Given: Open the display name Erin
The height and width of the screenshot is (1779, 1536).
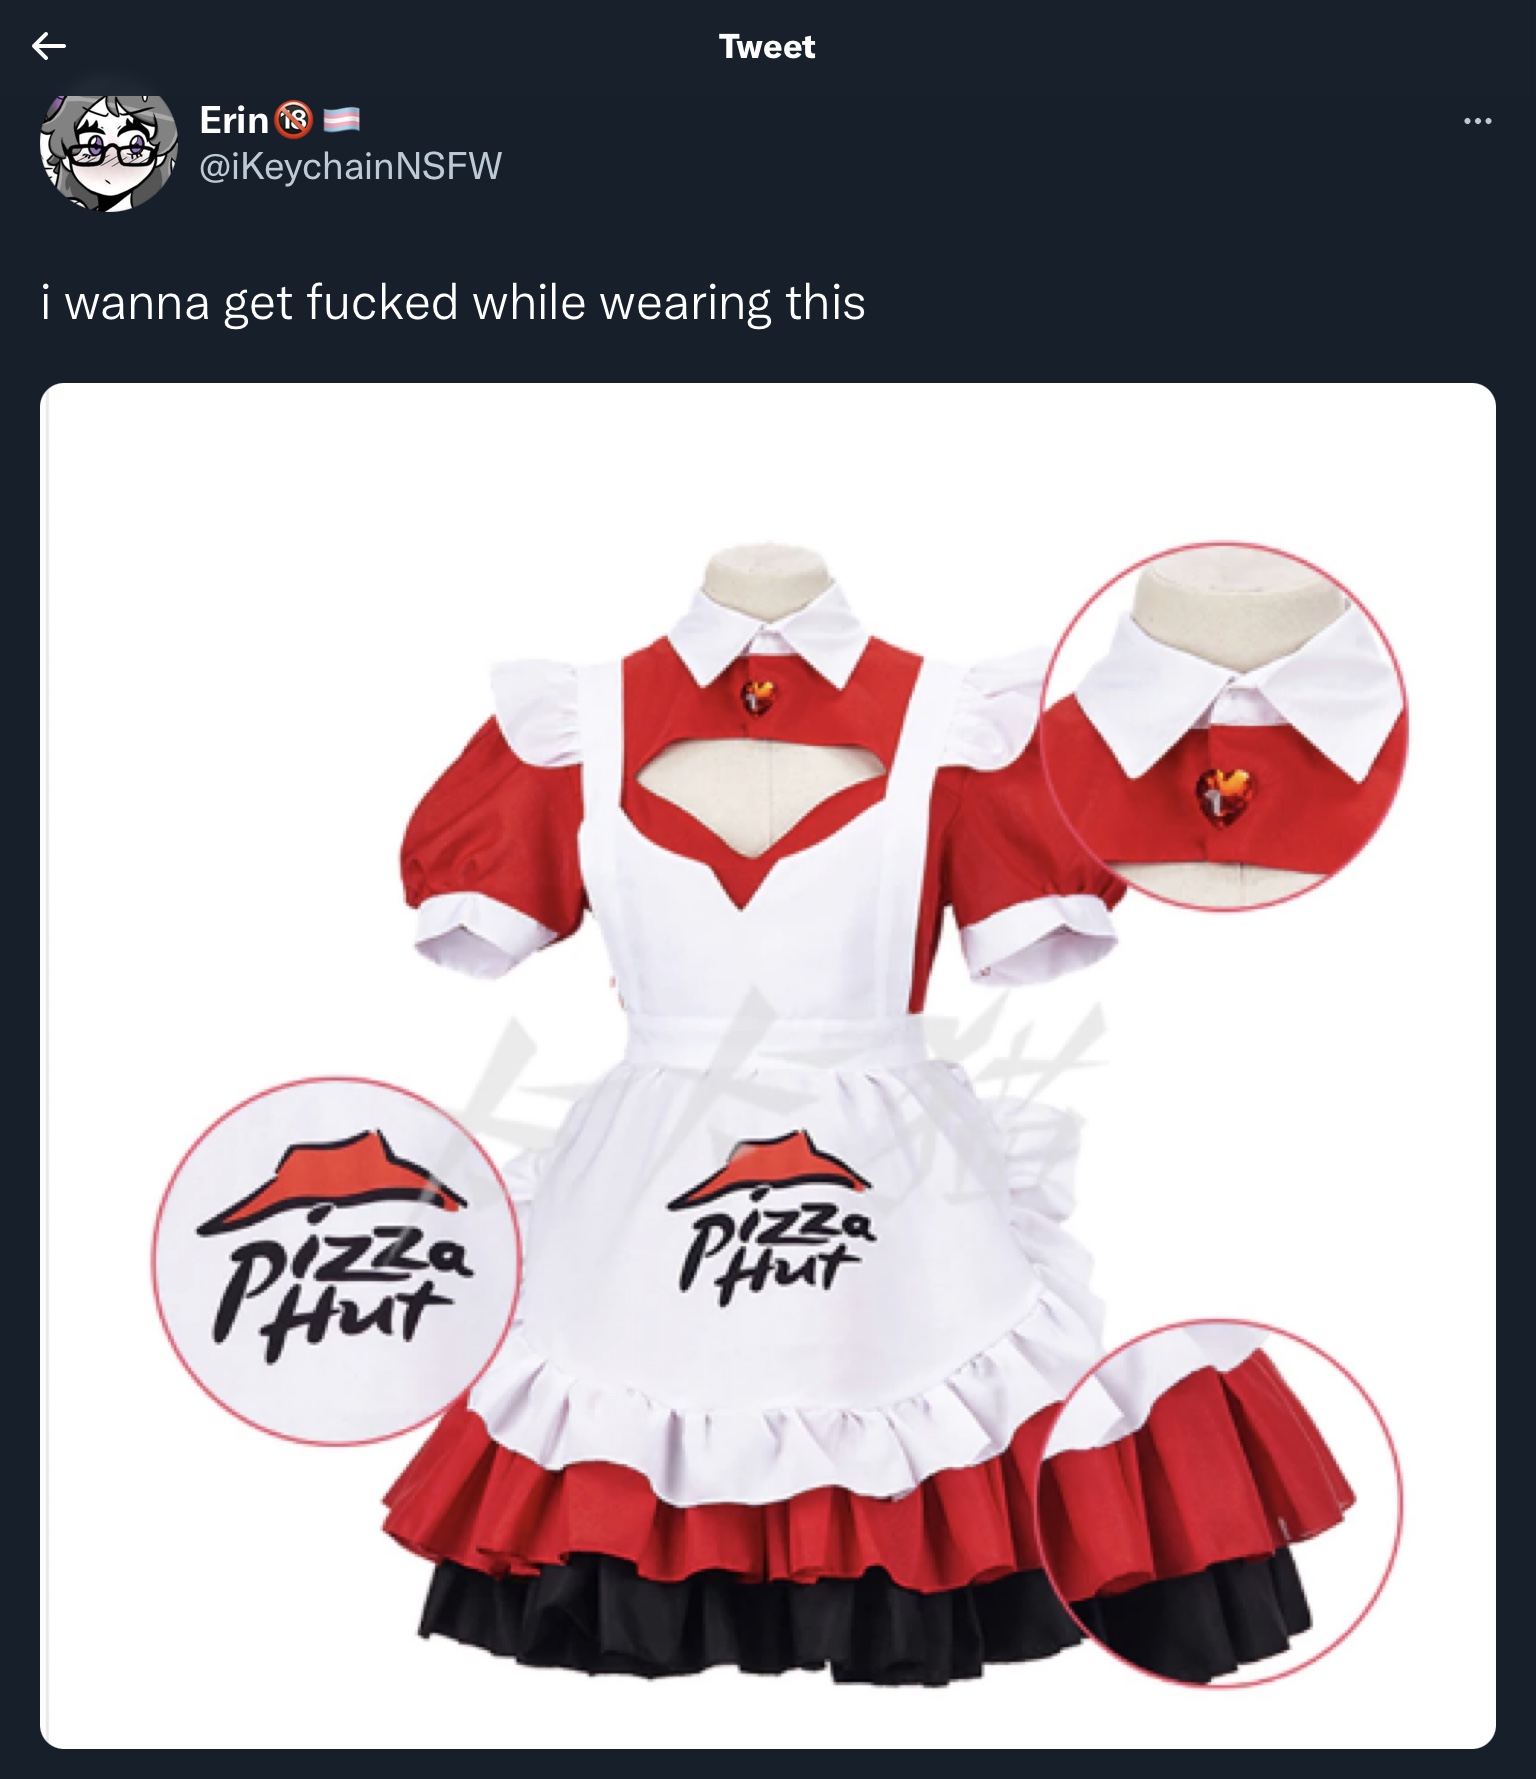Looking at the screenshot, I should pos(234,120).
